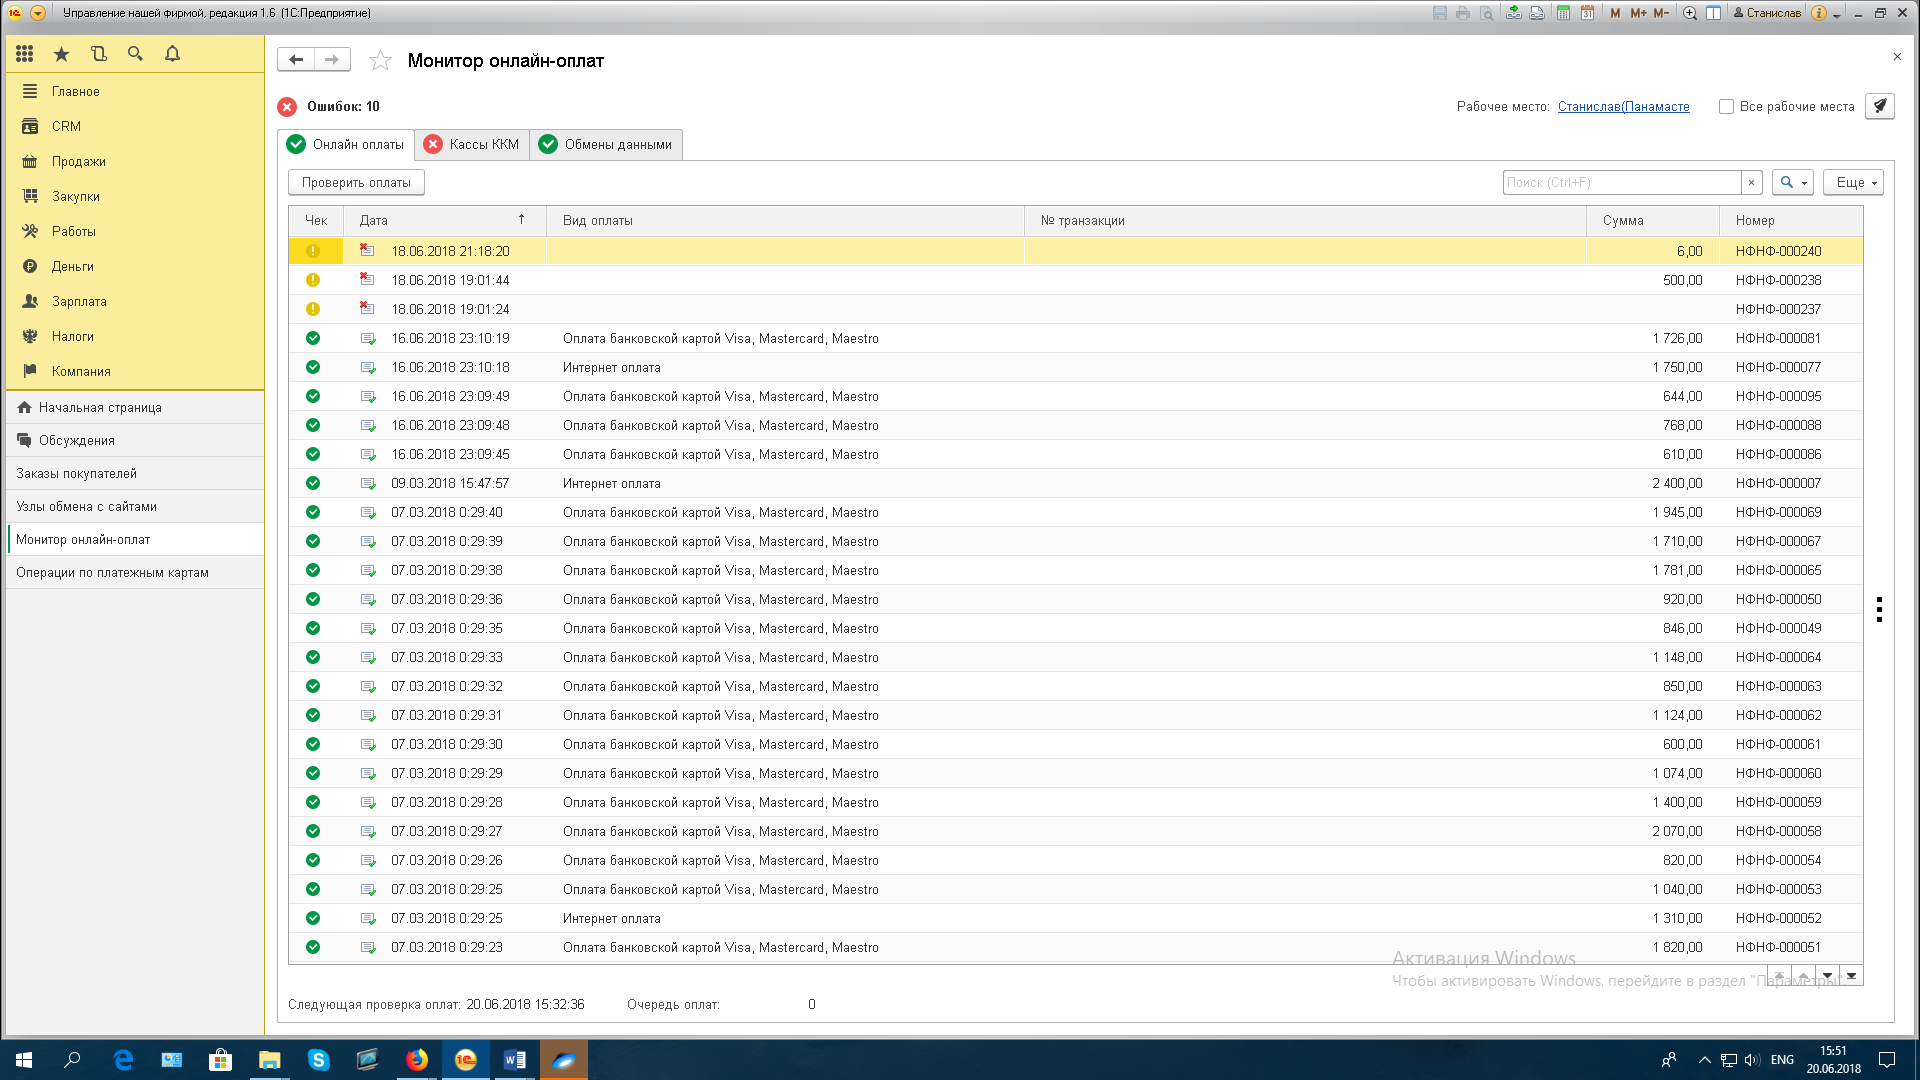1920x1080 pixels.
Task: Click the Поиск (Ctrl+F) search field
Action: pyautogui.click(x=1620, y=183)
